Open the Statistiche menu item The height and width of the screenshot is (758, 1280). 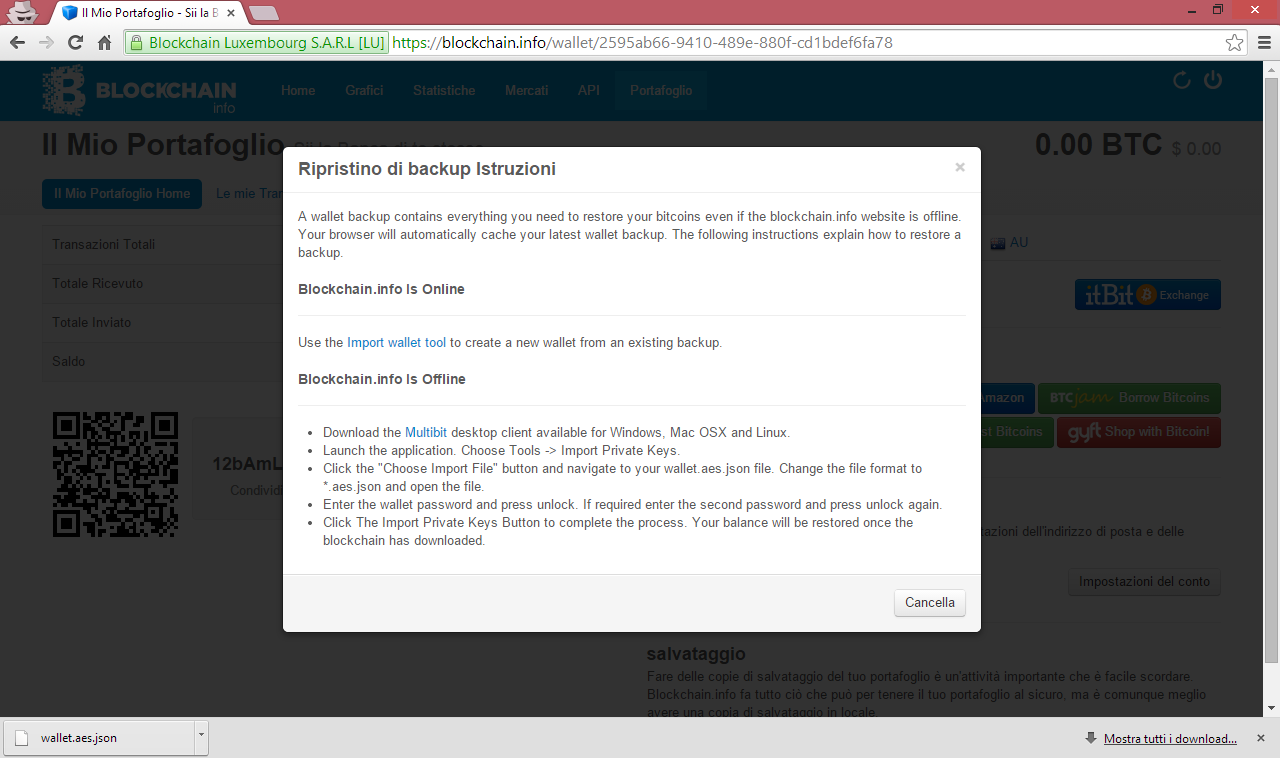(x=444, y=90)
